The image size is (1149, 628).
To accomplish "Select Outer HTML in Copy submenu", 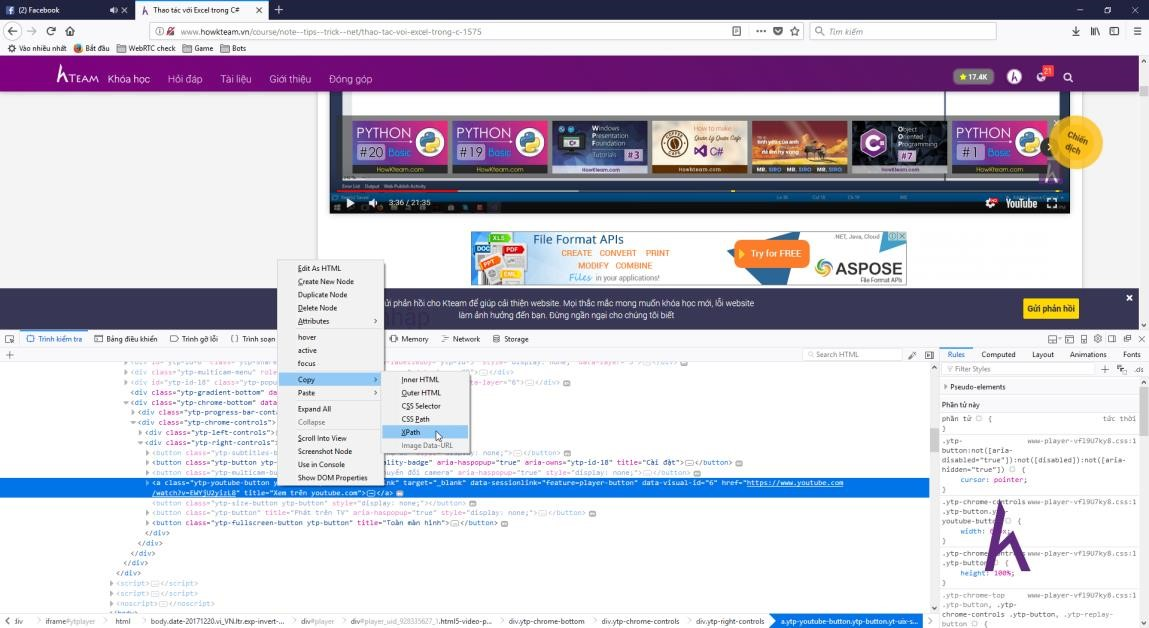I will pyautogui.click(x=426, y=393).
